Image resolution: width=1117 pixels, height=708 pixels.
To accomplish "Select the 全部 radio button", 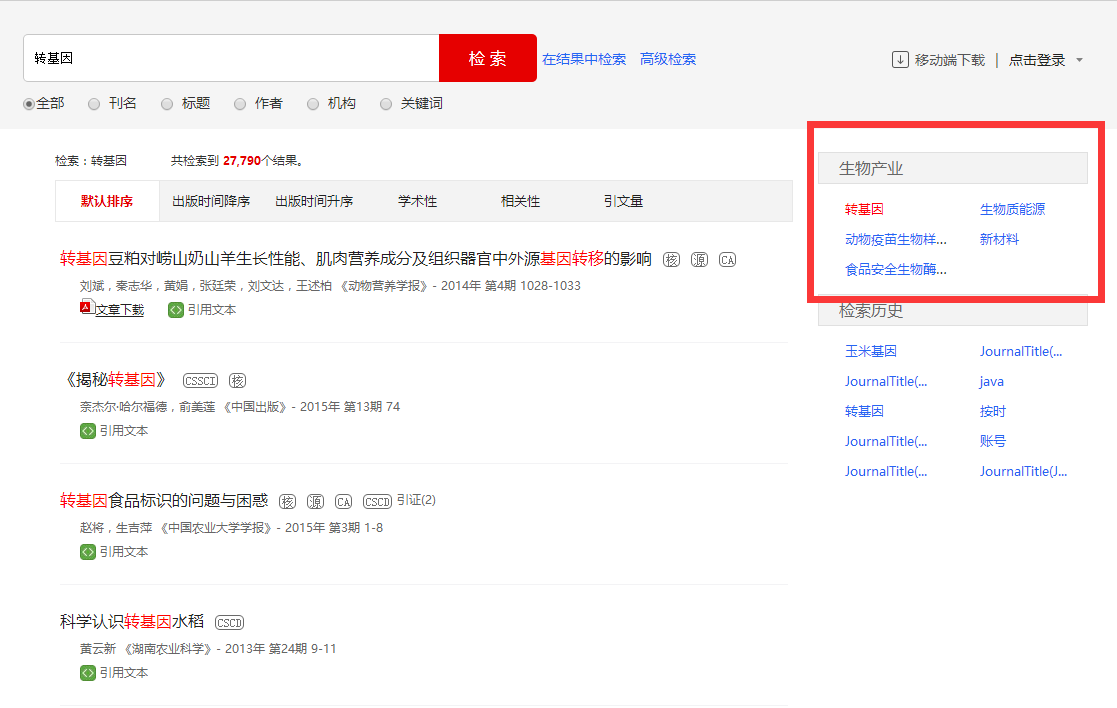I will (x=29, y=104).
